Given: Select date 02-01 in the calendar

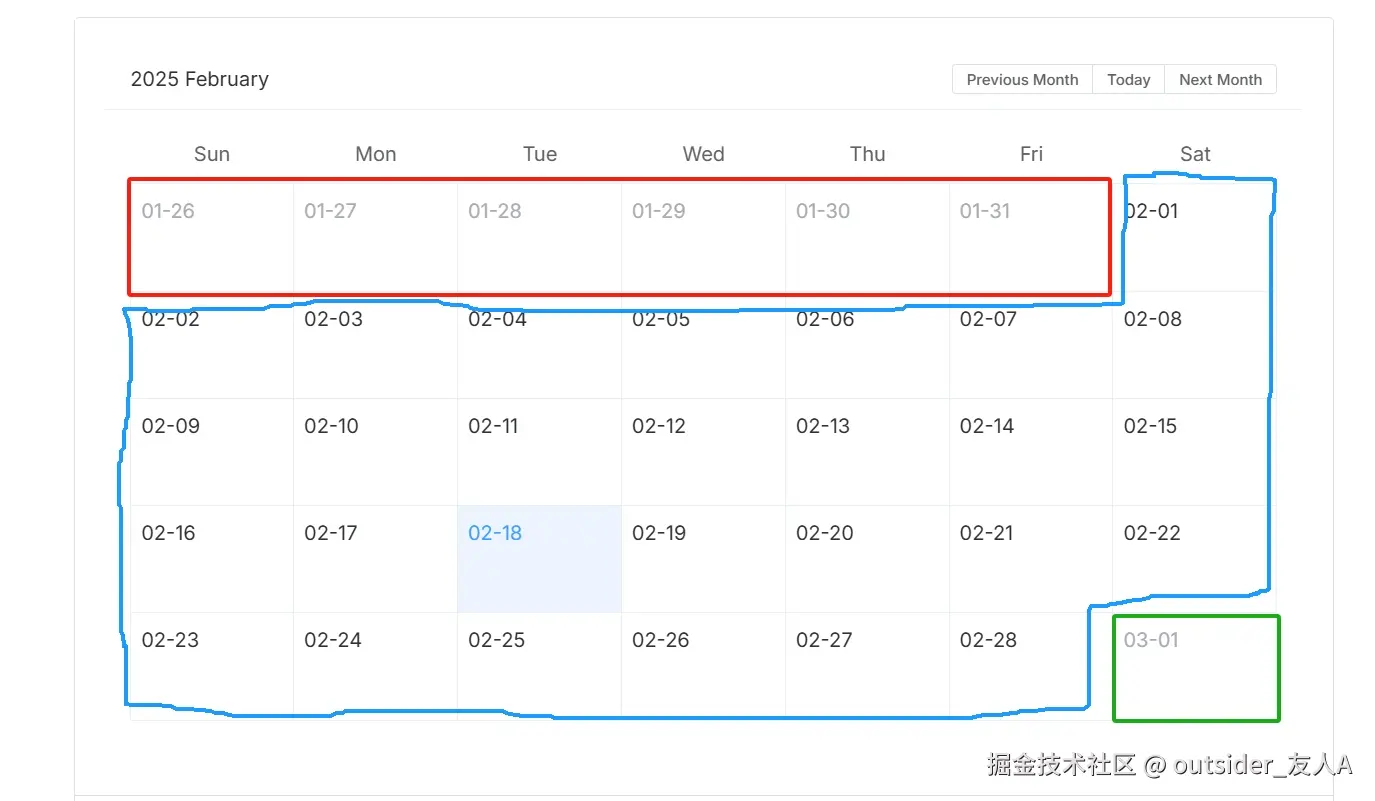Looking at the screenshot, I should [1194, 237].
